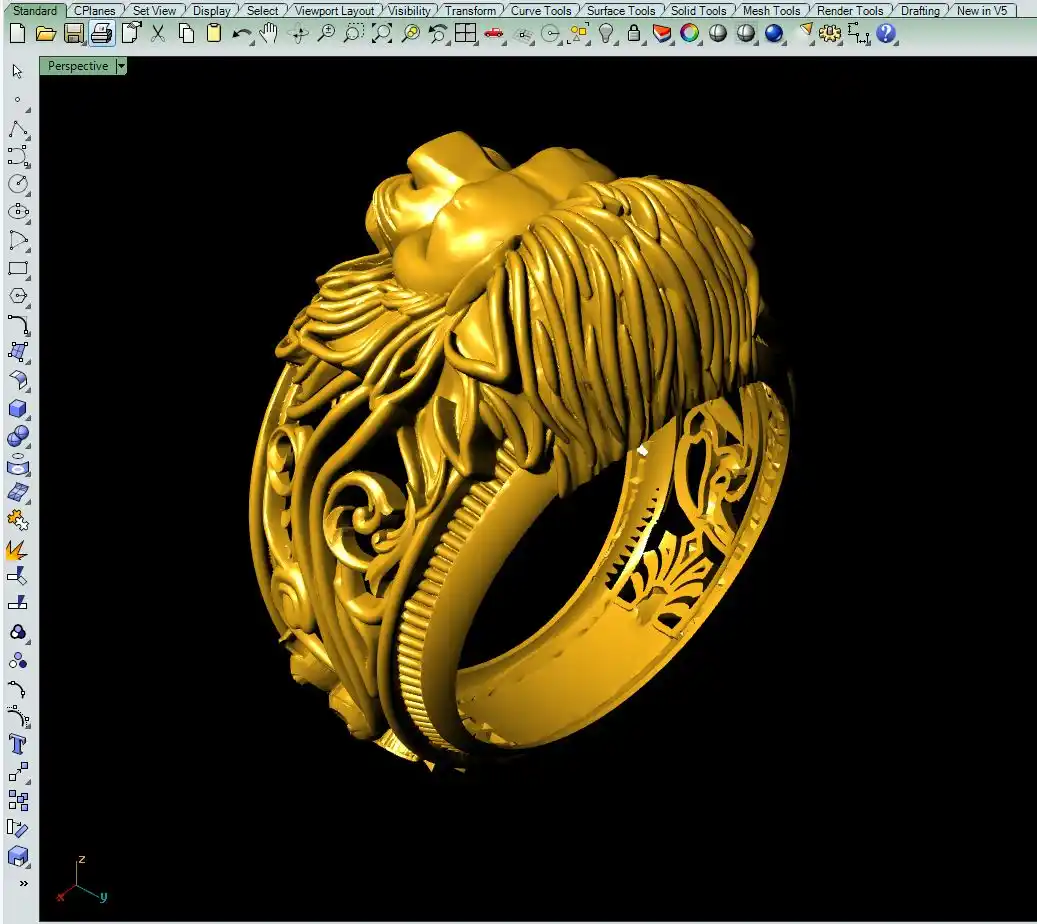Select the Box solid tool
The image size is (1037, 924).
tap(18, 409)
